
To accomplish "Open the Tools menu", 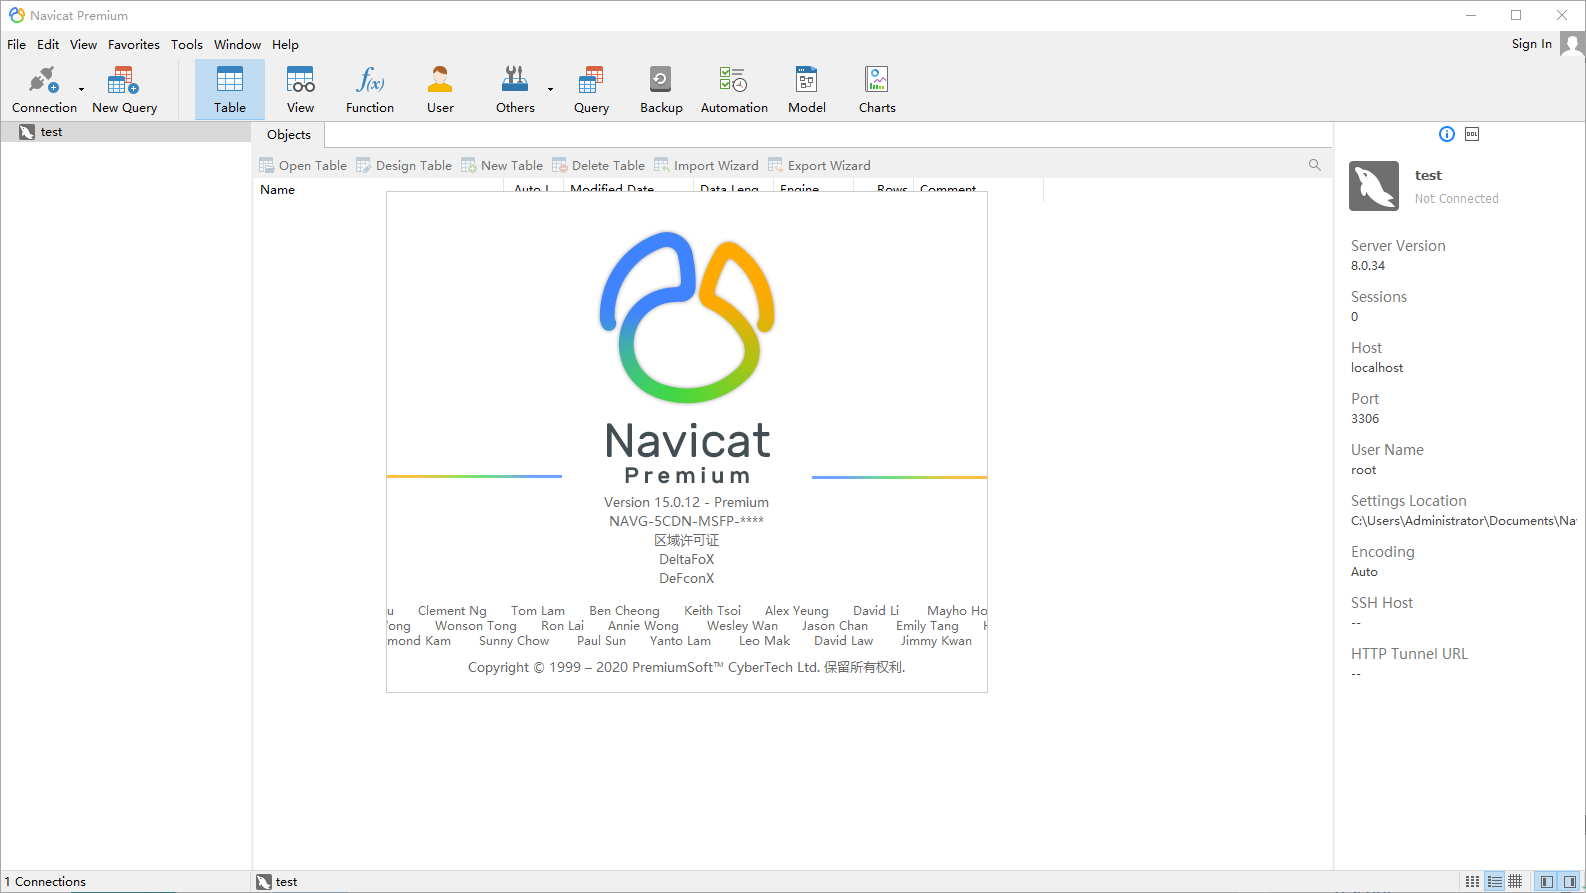I will click(187, 44).
